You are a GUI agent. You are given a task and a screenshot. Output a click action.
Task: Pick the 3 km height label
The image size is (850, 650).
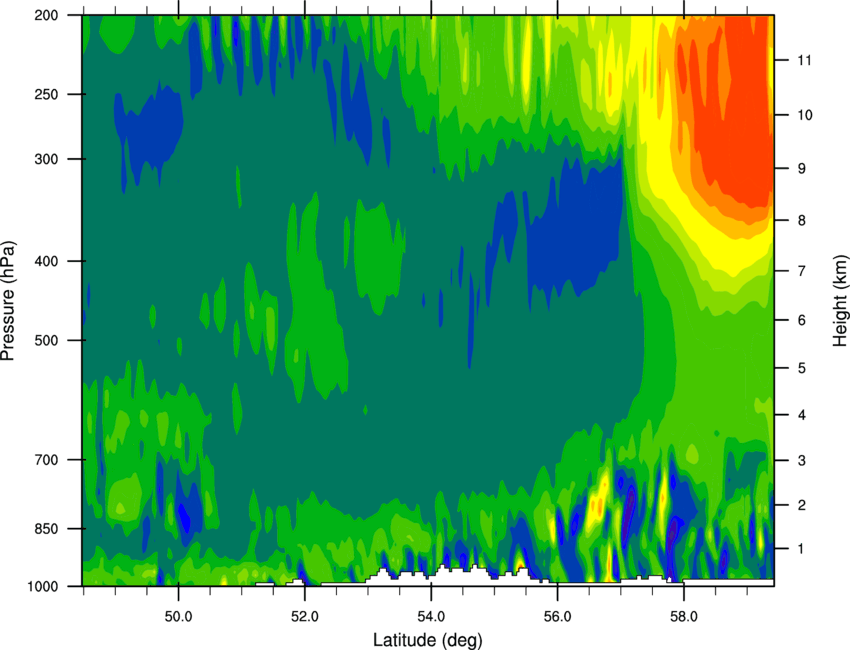pos(802,461)
